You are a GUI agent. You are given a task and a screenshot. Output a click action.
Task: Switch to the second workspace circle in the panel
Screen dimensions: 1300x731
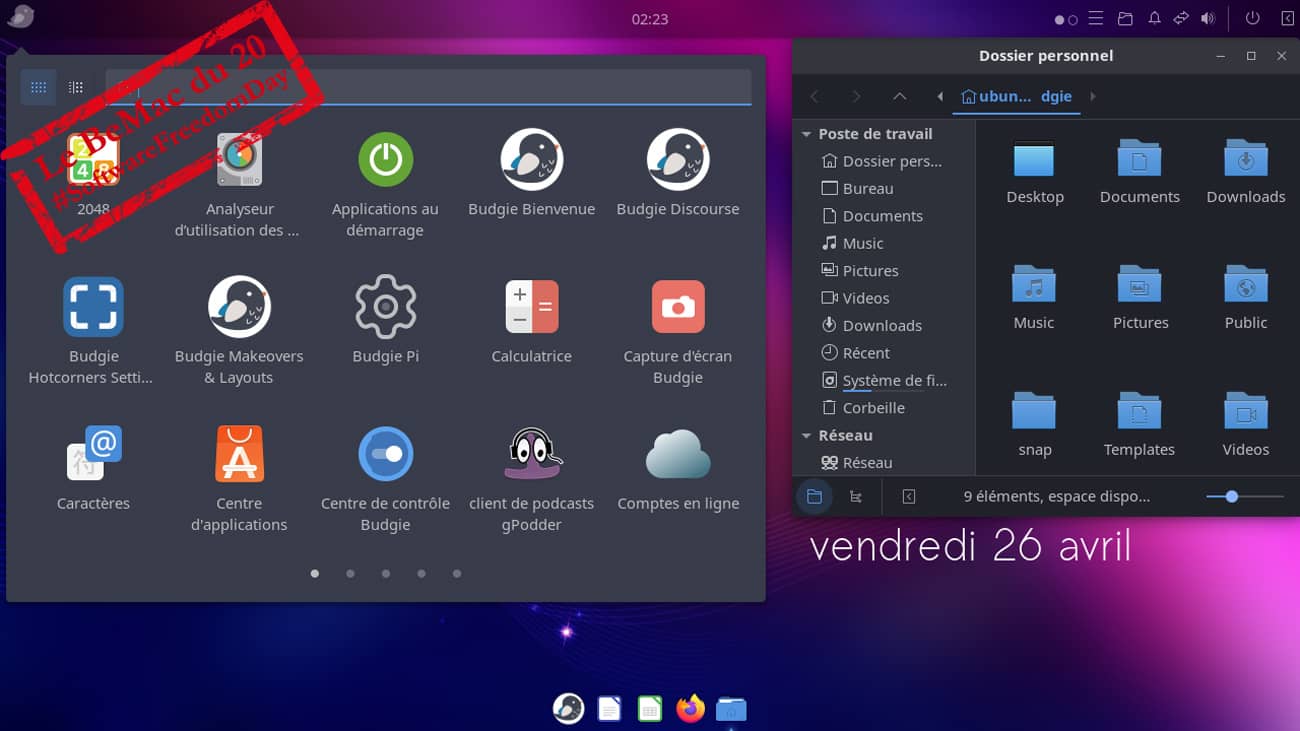(x=1073, y=19)
